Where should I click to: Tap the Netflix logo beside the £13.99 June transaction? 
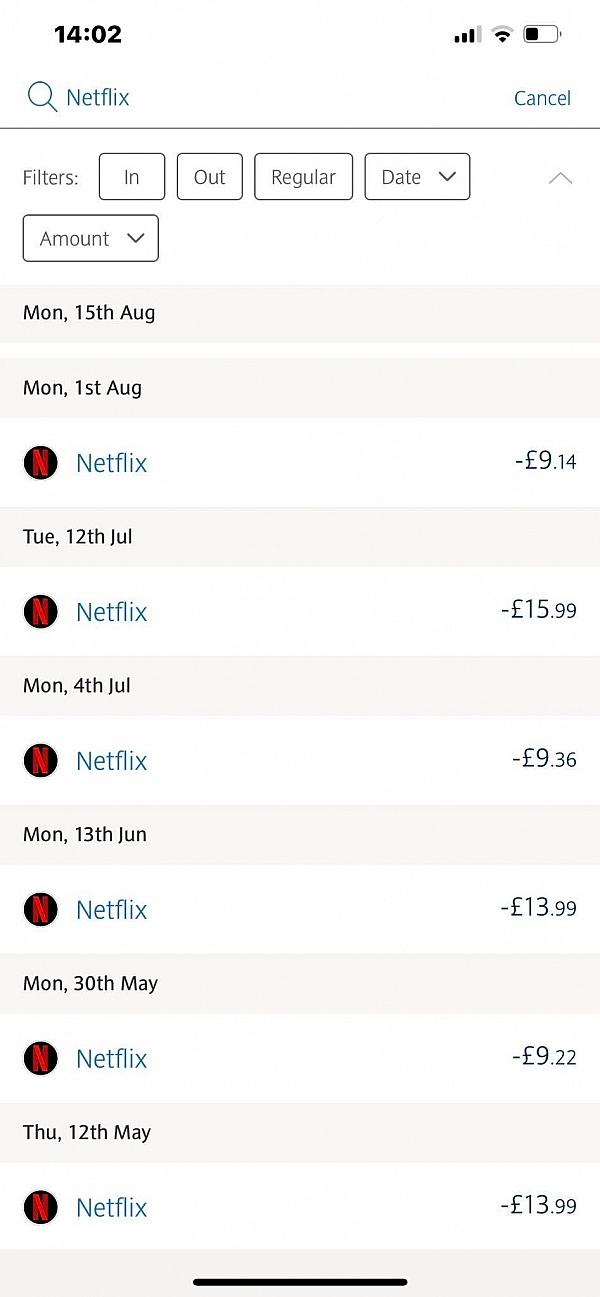point(41,909)
